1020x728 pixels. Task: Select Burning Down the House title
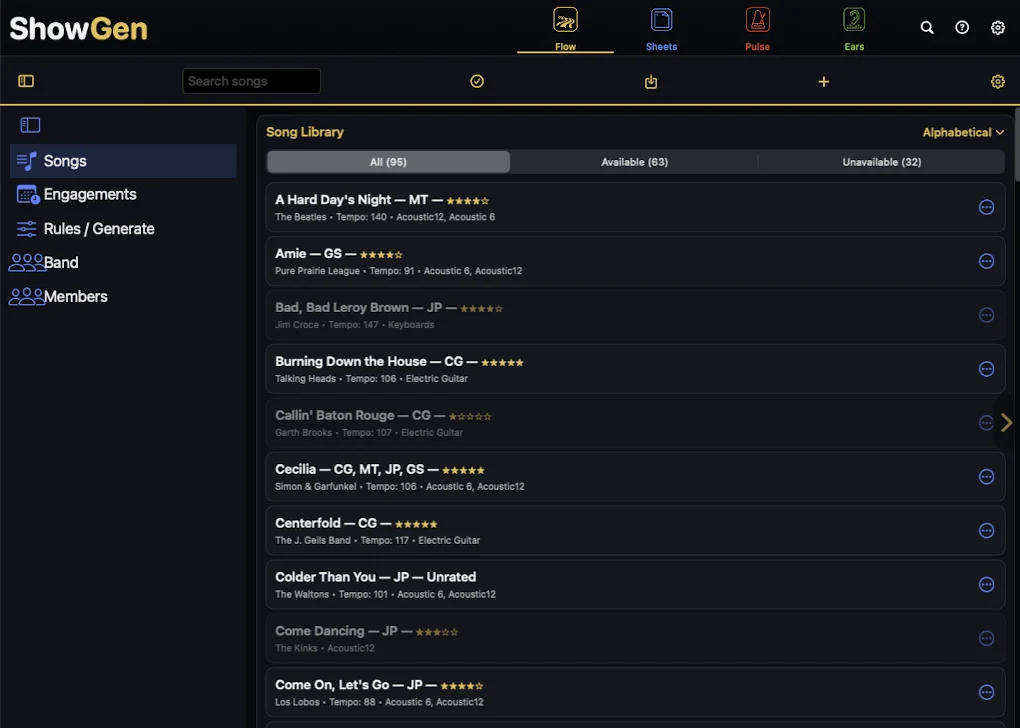(x=351, y=362)
